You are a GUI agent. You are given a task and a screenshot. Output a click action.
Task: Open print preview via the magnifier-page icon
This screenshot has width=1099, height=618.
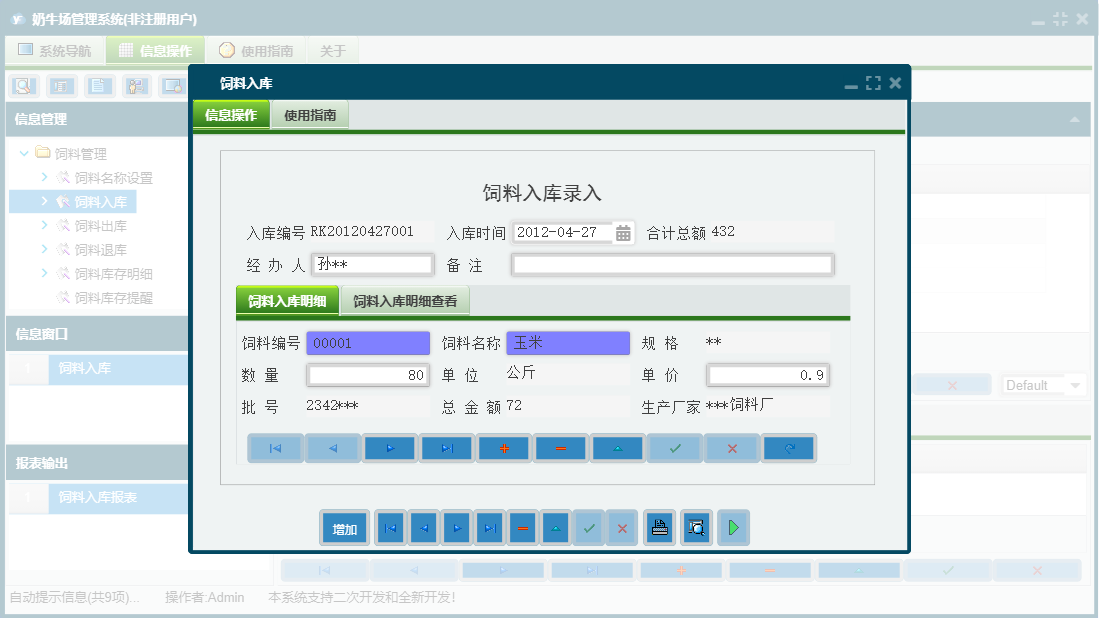click(x=696, y=527)
